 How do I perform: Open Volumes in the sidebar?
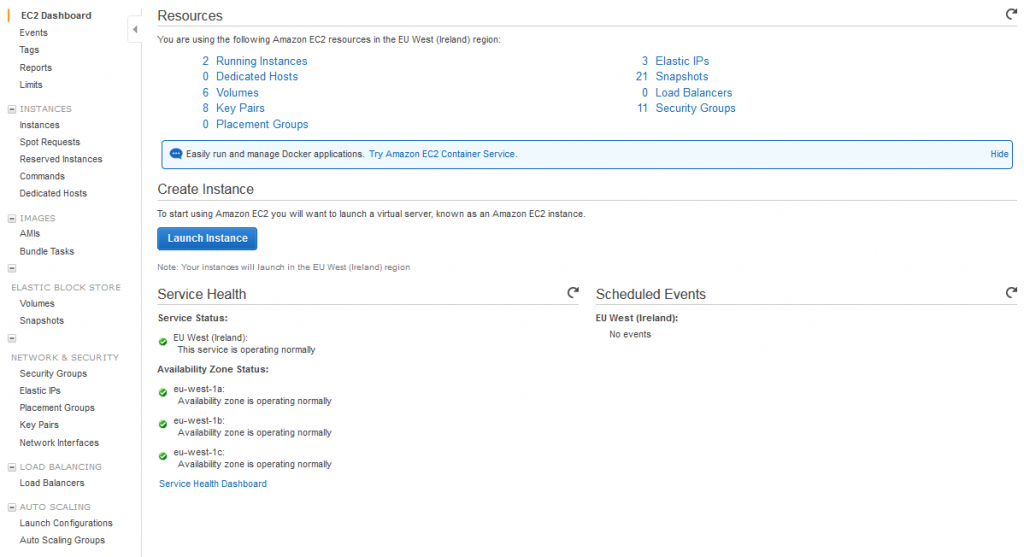(37, 304)
